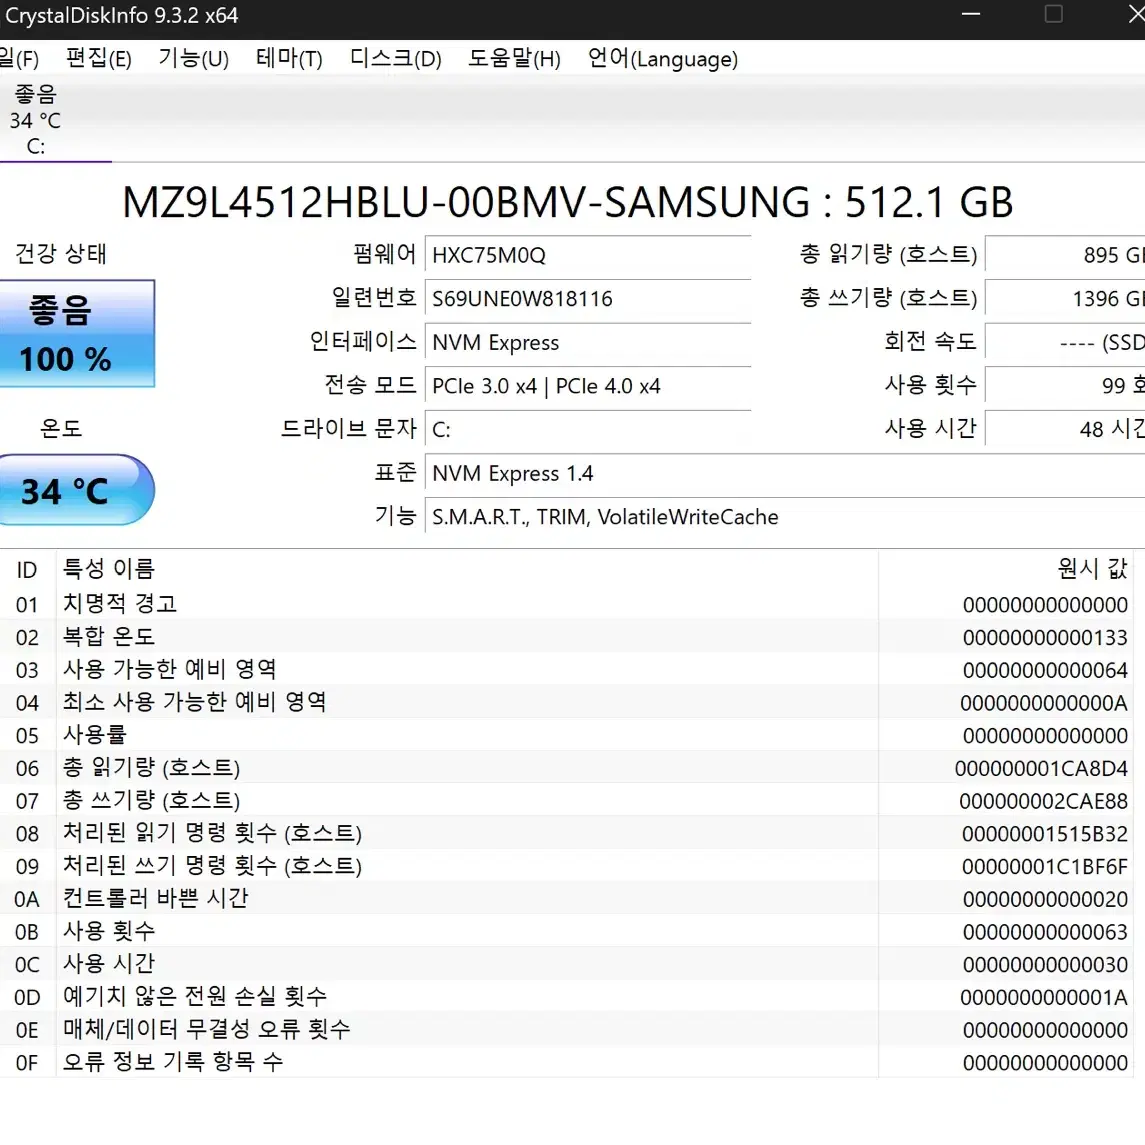Maximize the CrystalDiskInfo window
Screen dimensions: 1145x1145
(1054, 15)
